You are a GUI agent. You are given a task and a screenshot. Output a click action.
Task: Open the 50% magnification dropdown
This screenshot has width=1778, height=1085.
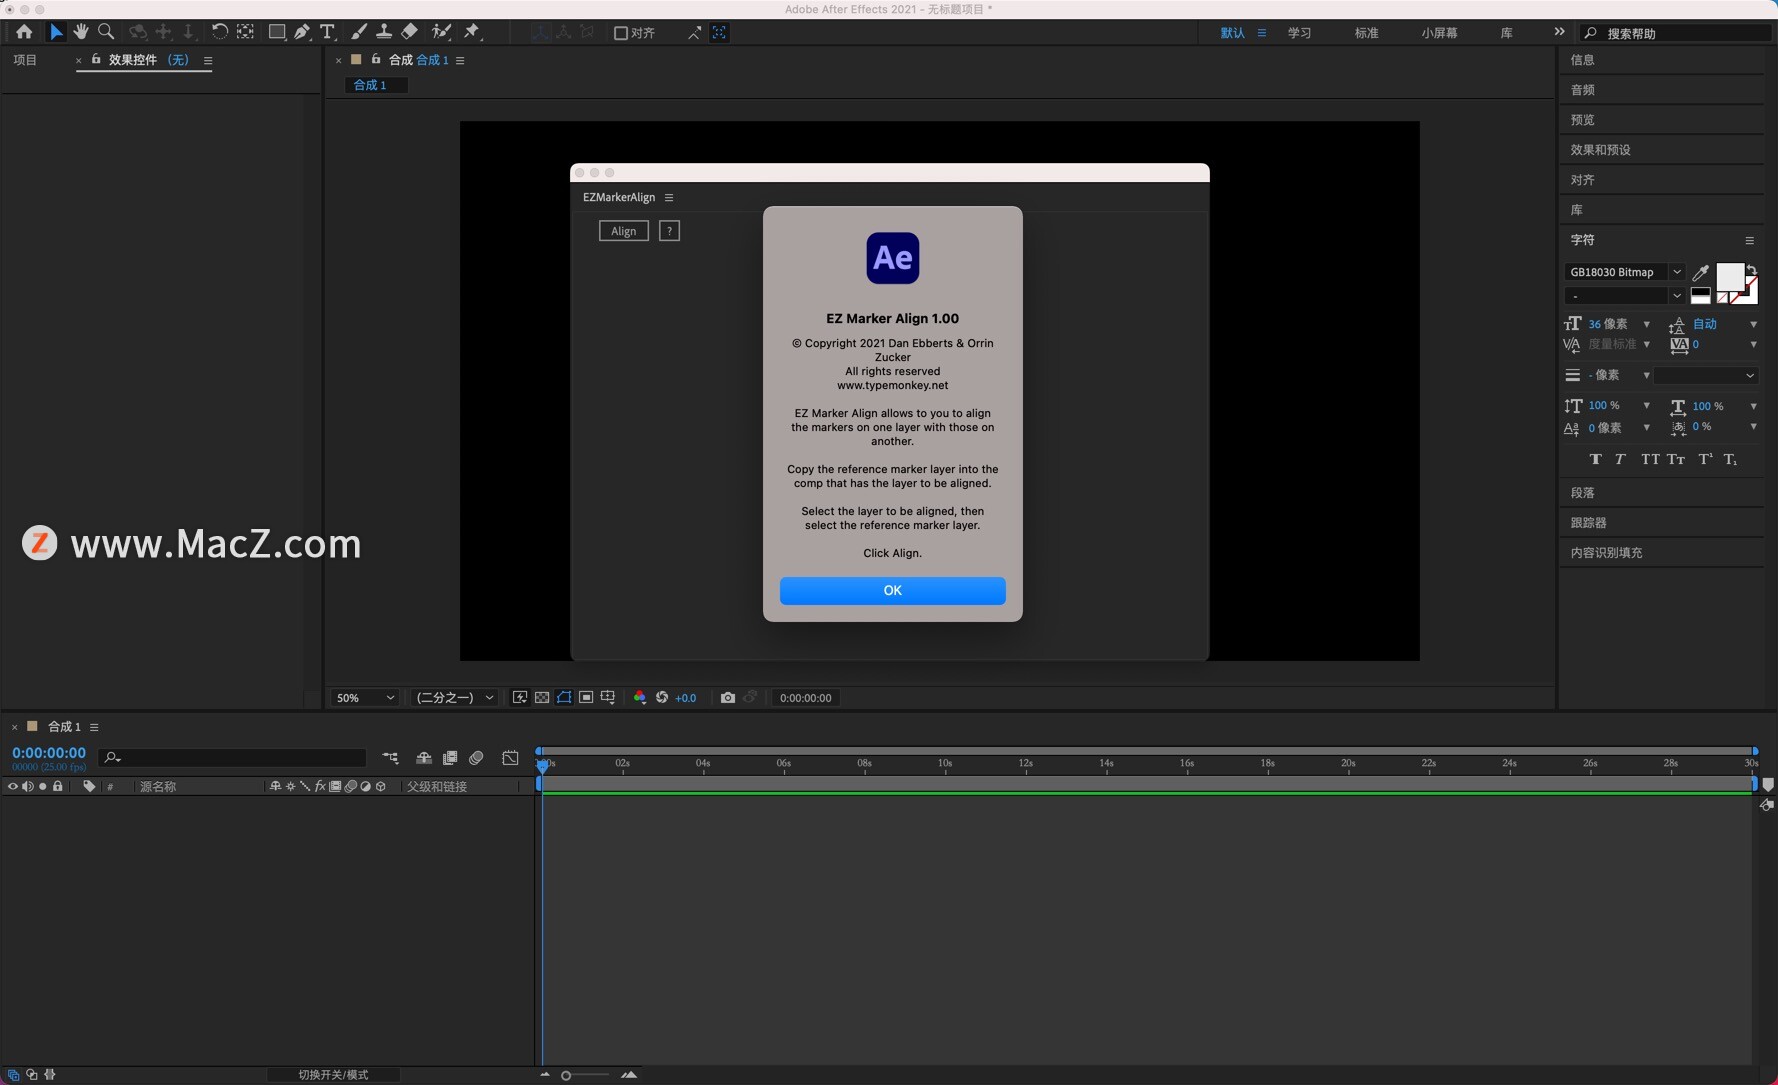[x=365, y=698]
